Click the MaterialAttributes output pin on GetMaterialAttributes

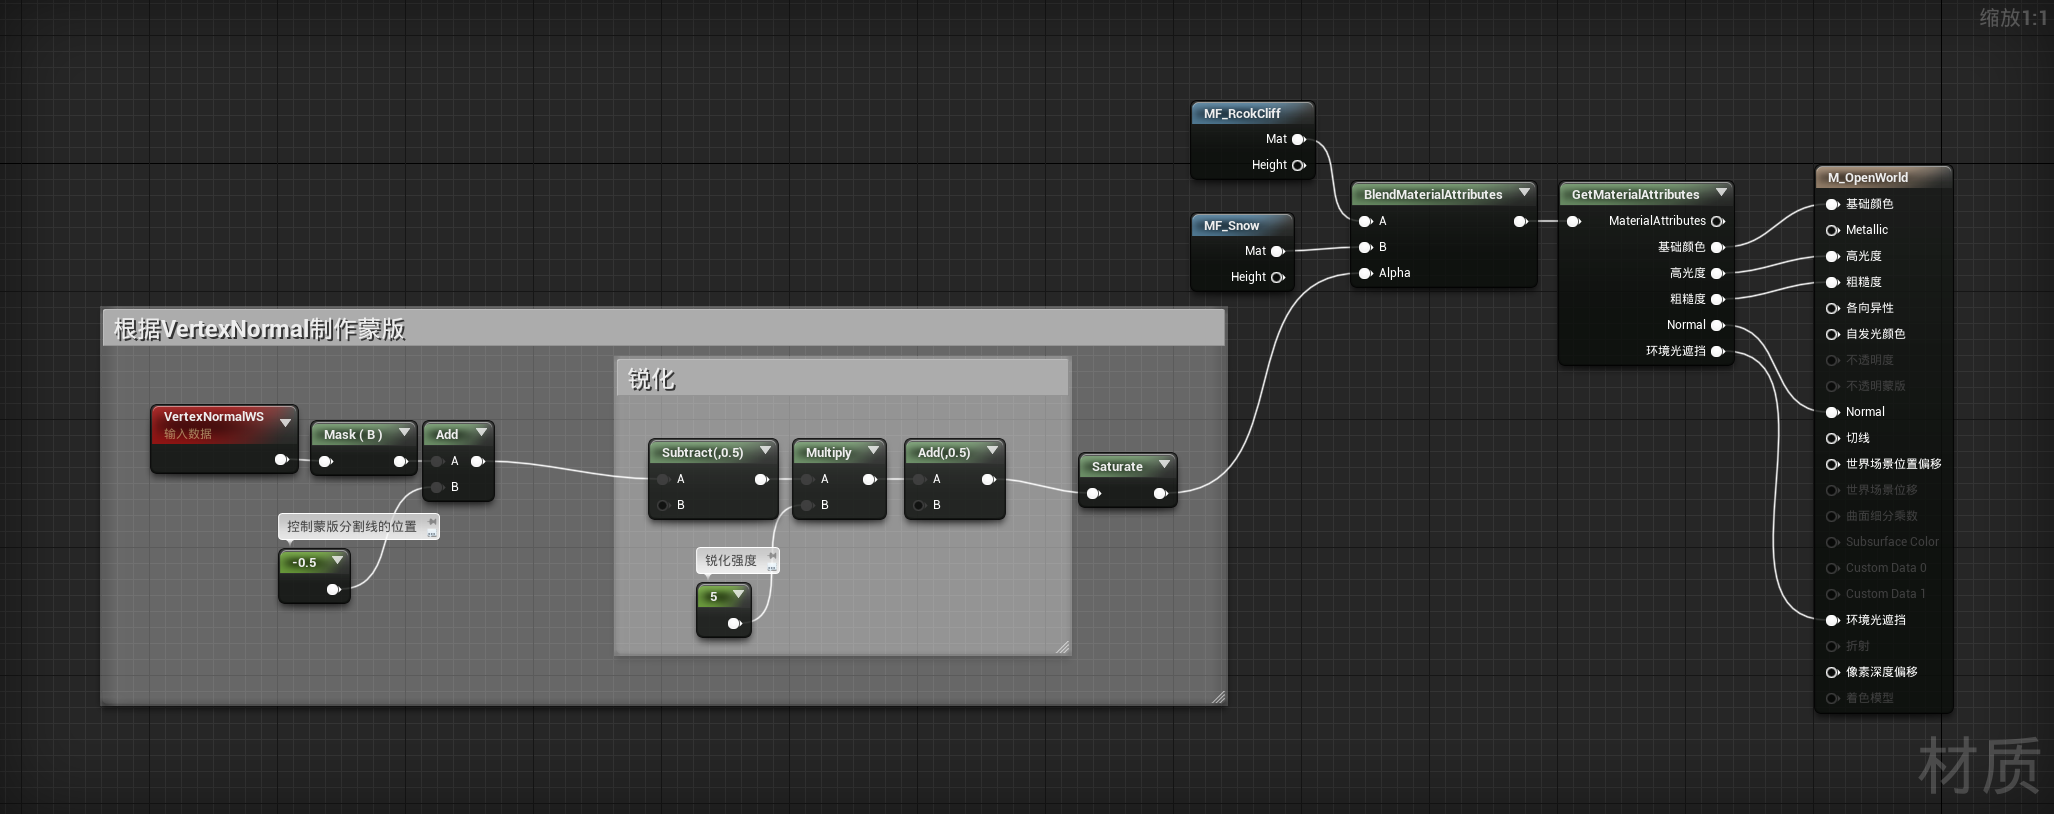click(1718, 222)
